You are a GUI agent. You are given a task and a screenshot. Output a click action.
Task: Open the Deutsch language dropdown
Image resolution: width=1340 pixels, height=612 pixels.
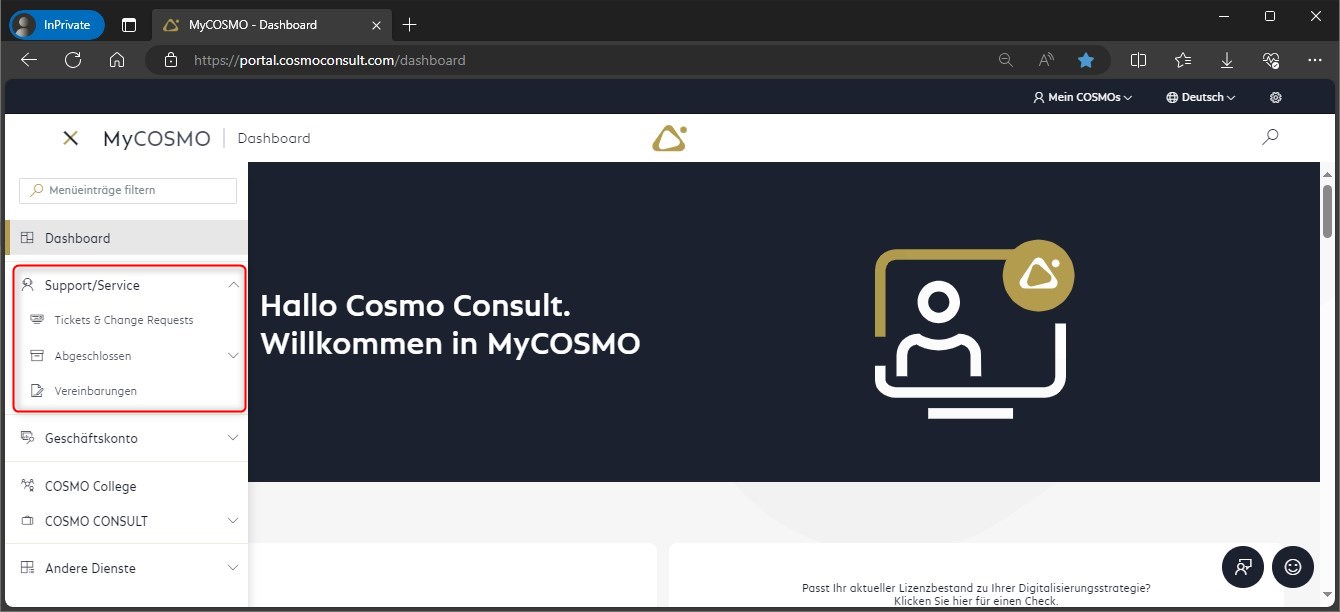pos(1200,96)
